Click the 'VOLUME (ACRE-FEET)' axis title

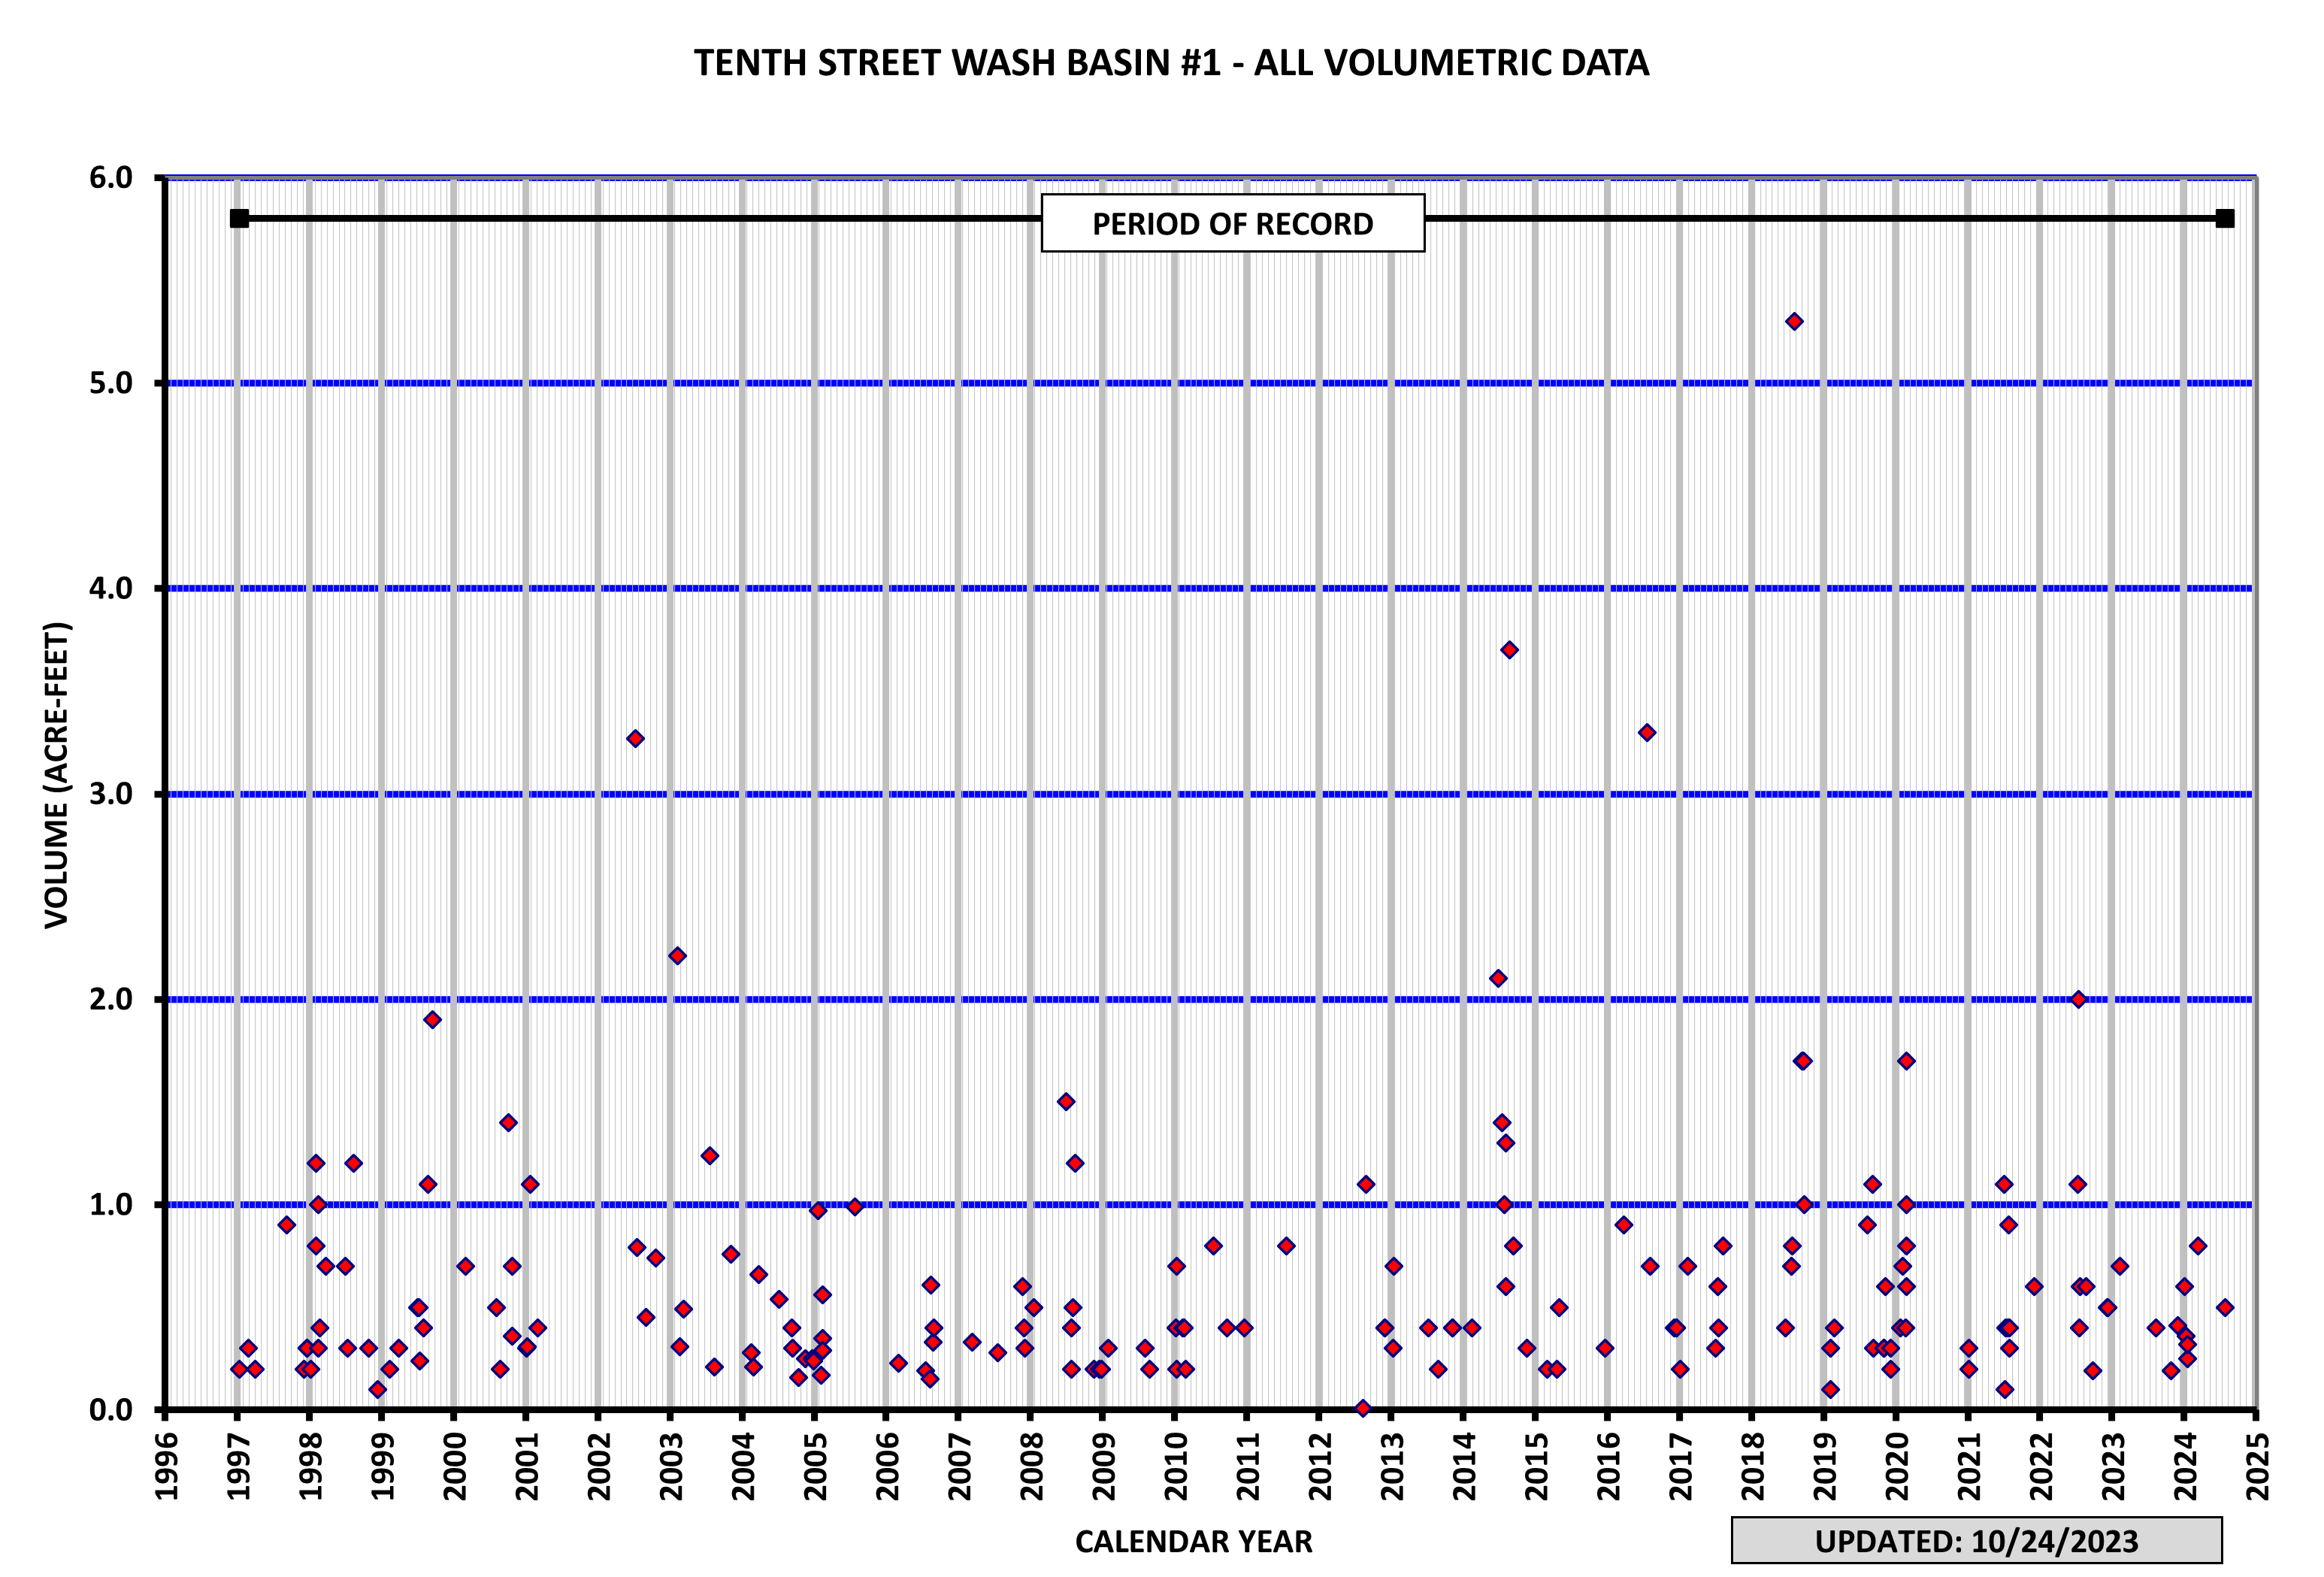(x=57, y=775)
